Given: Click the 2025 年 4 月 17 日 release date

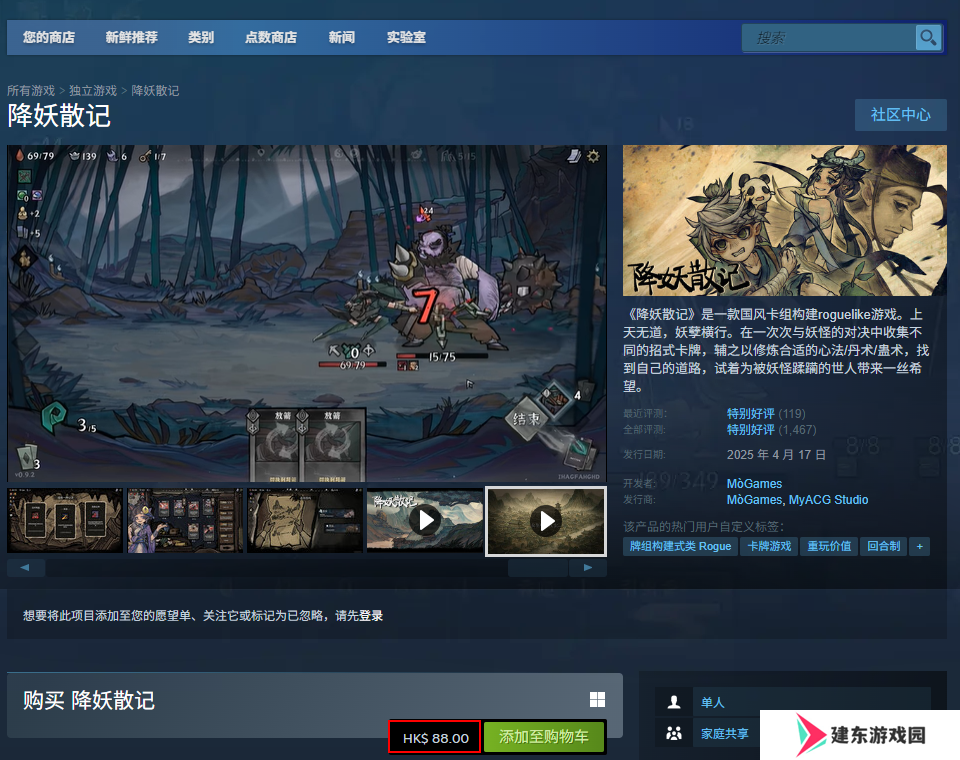Looking at the screenshot, I should pos(776,454).
